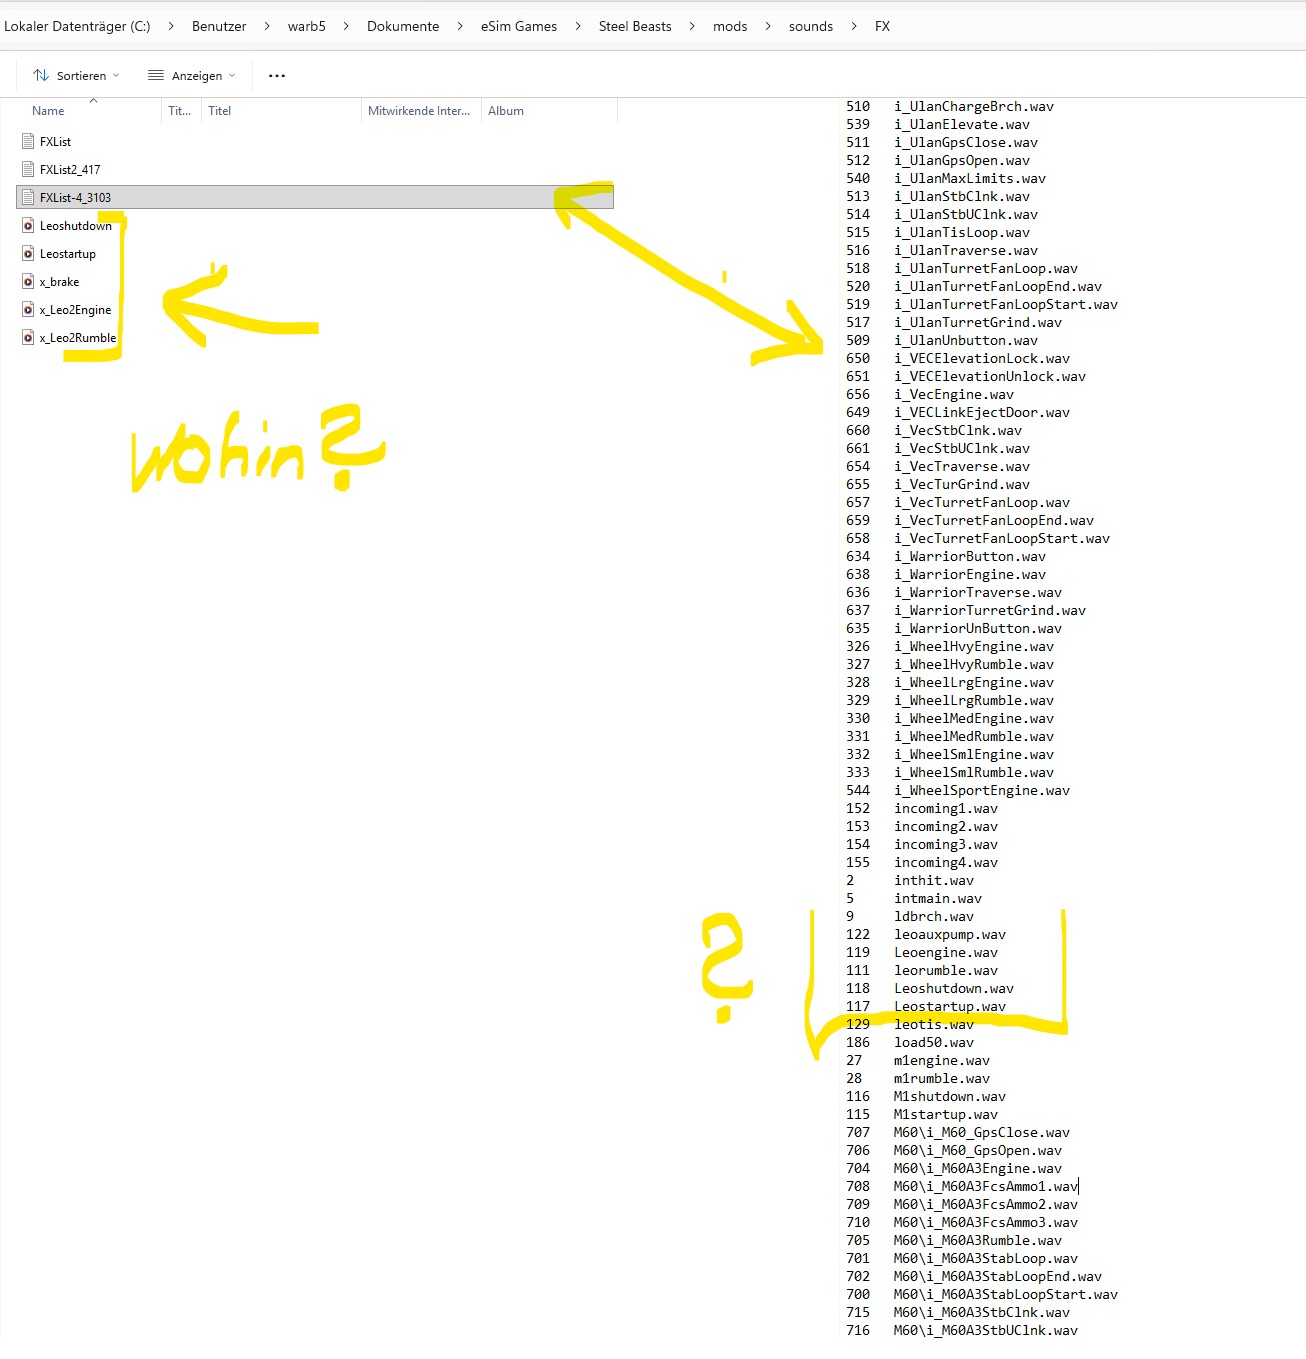The width and height of the screenshot is (1306, 1359).
Task: Sort by the Name column header
Action: point(48,111)
